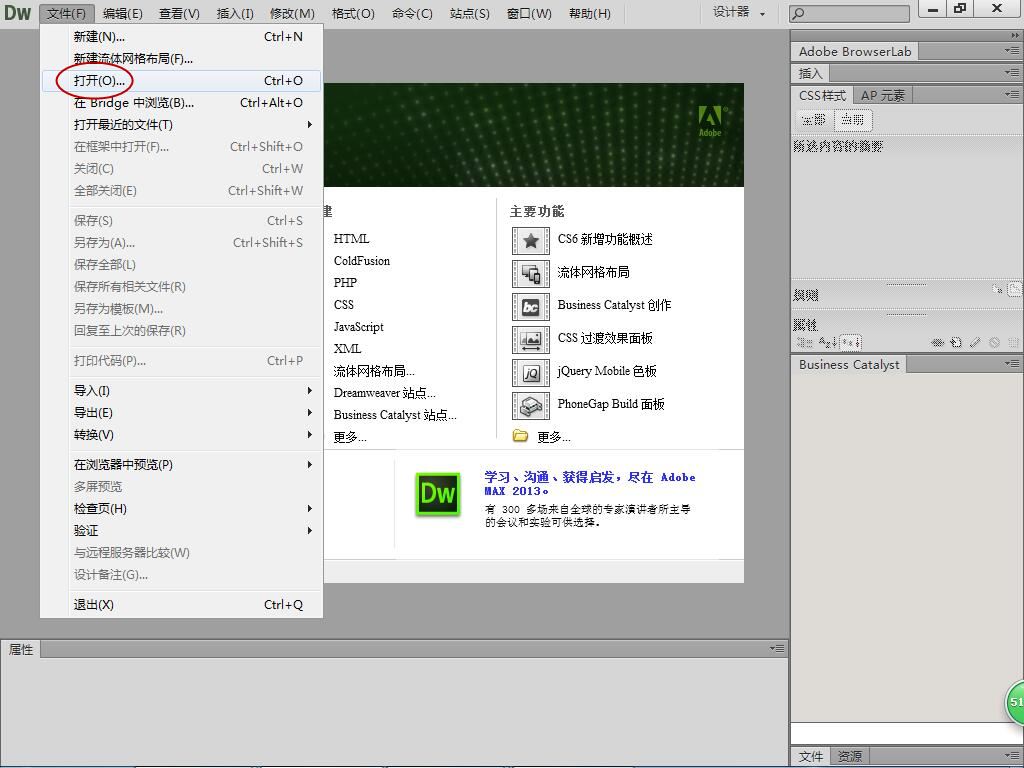Click the Adobe logo on the welcome banner

[711, 121]
